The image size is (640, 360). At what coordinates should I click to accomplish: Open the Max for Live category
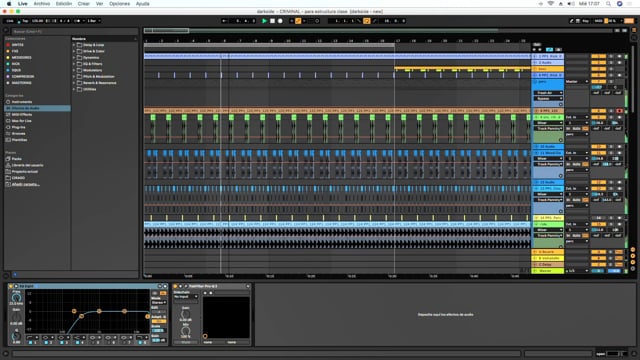(x=21, y=121)
